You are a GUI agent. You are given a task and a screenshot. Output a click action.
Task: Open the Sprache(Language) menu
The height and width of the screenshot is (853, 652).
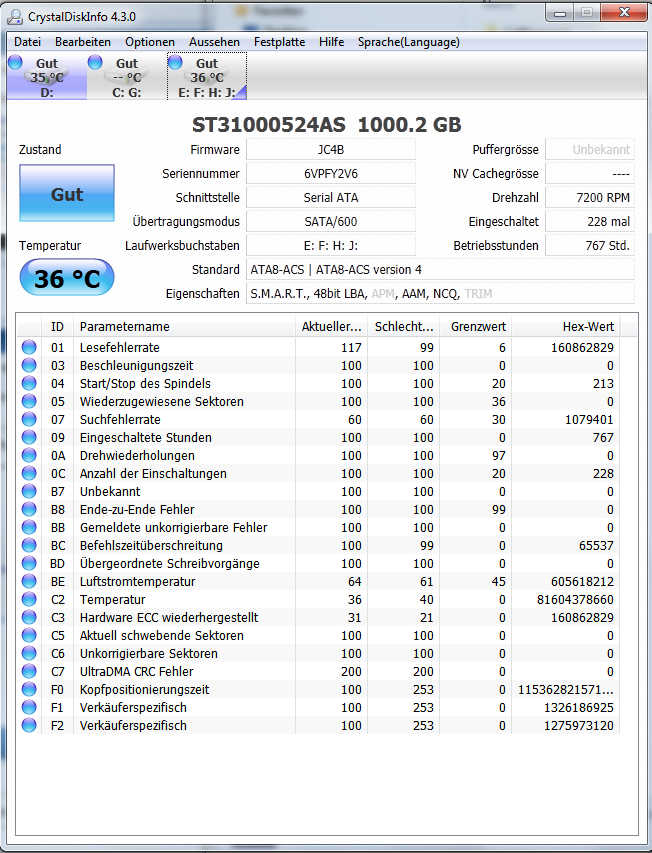(x=408, y=42)
